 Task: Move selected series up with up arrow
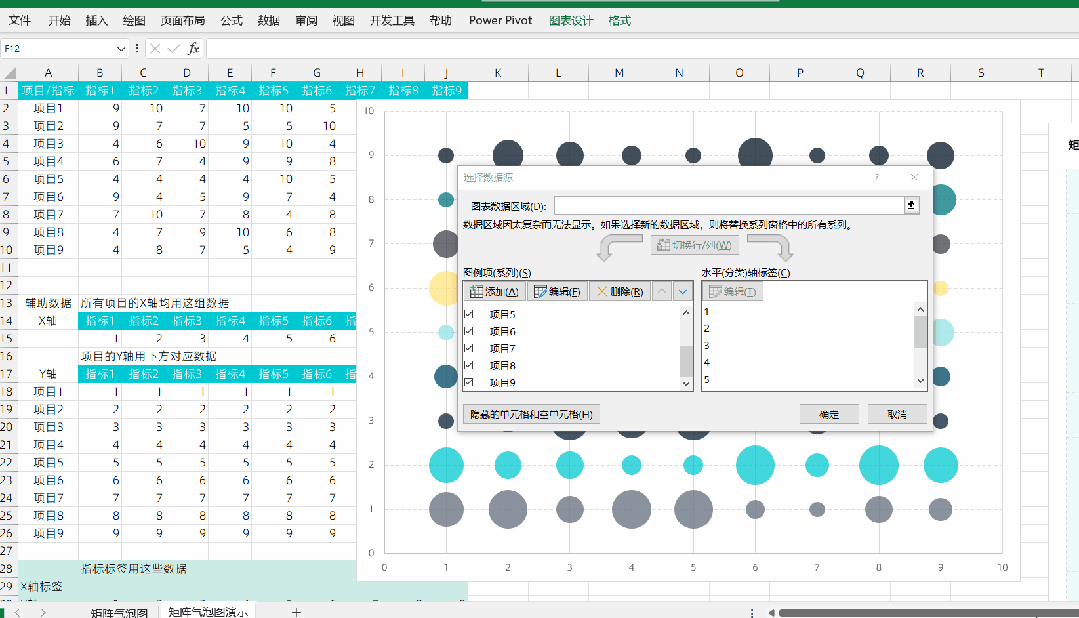click(x=661, y=292)
